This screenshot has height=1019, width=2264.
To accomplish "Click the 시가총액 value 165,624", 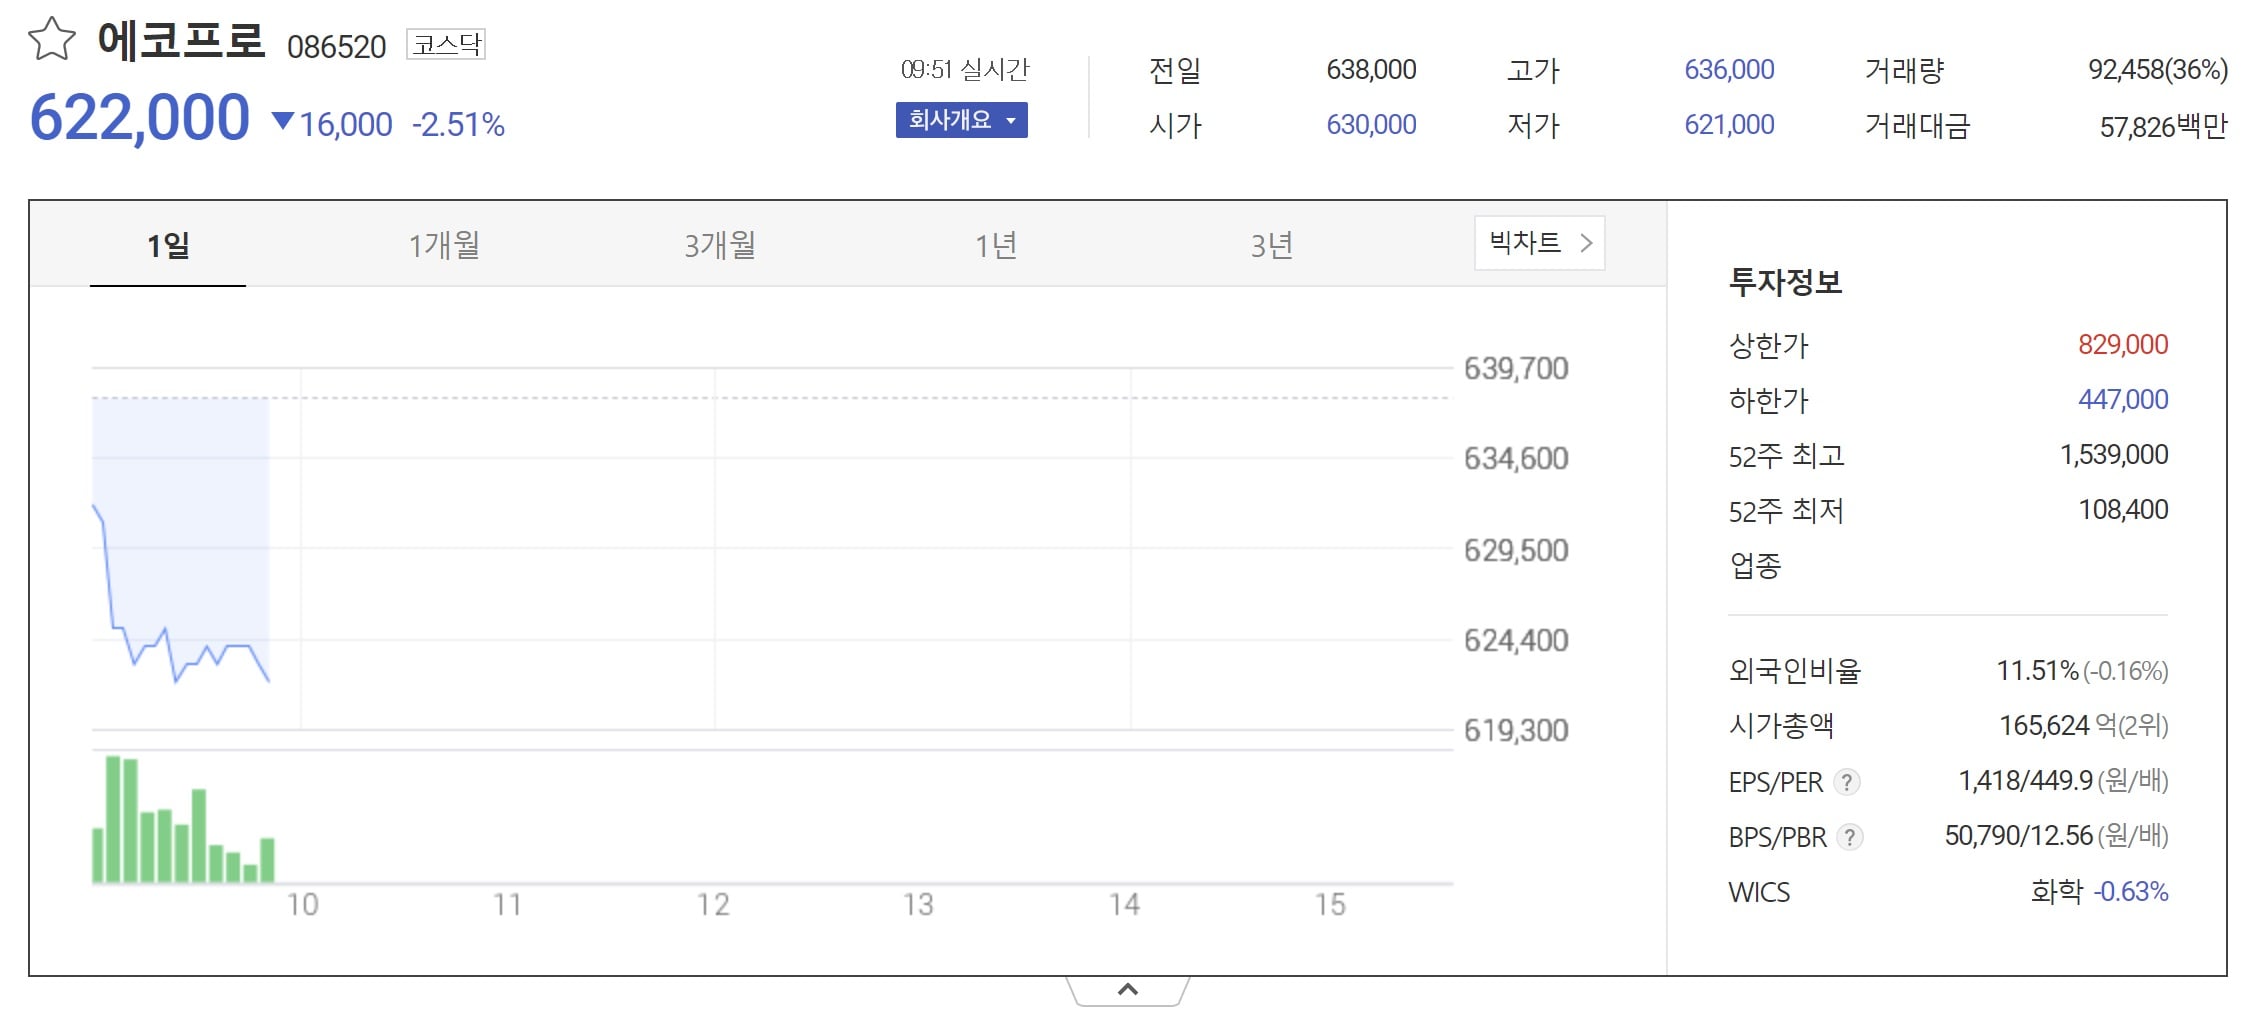I will pos(2044,725).
